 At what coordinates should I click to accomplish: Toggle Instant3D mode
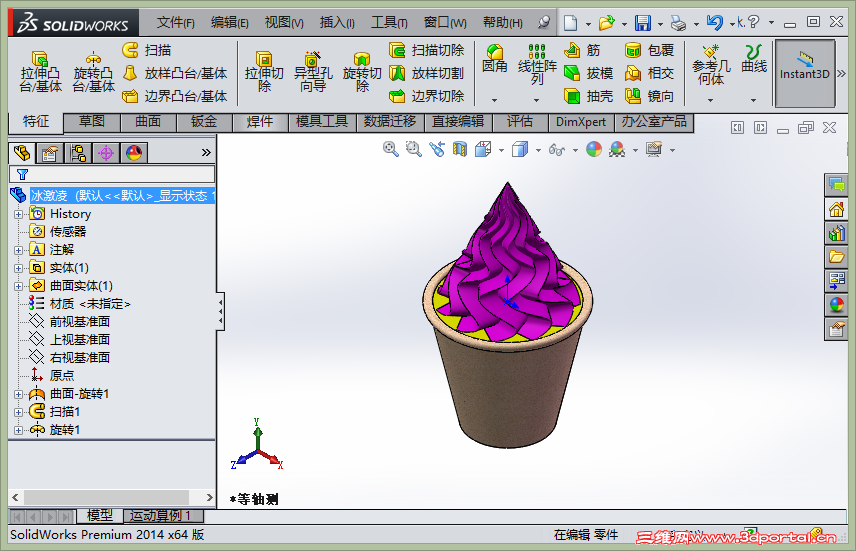(x=805, y=72)
